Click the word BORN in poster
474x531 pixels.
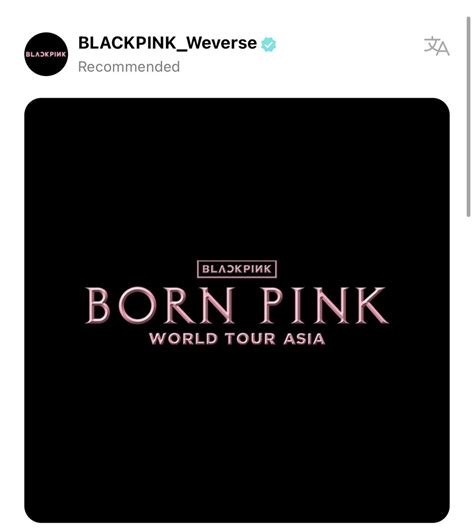click(160, 305)
